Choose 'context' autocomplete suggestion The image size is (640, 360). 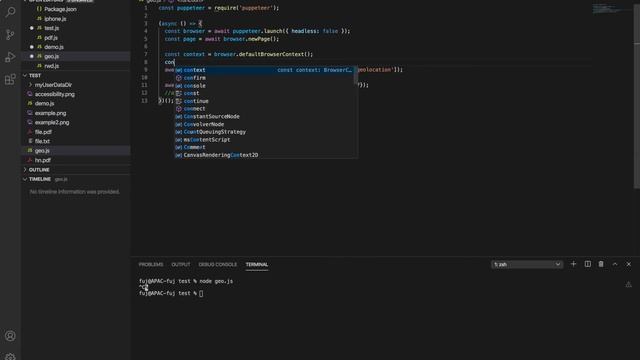tap(265, 70)
